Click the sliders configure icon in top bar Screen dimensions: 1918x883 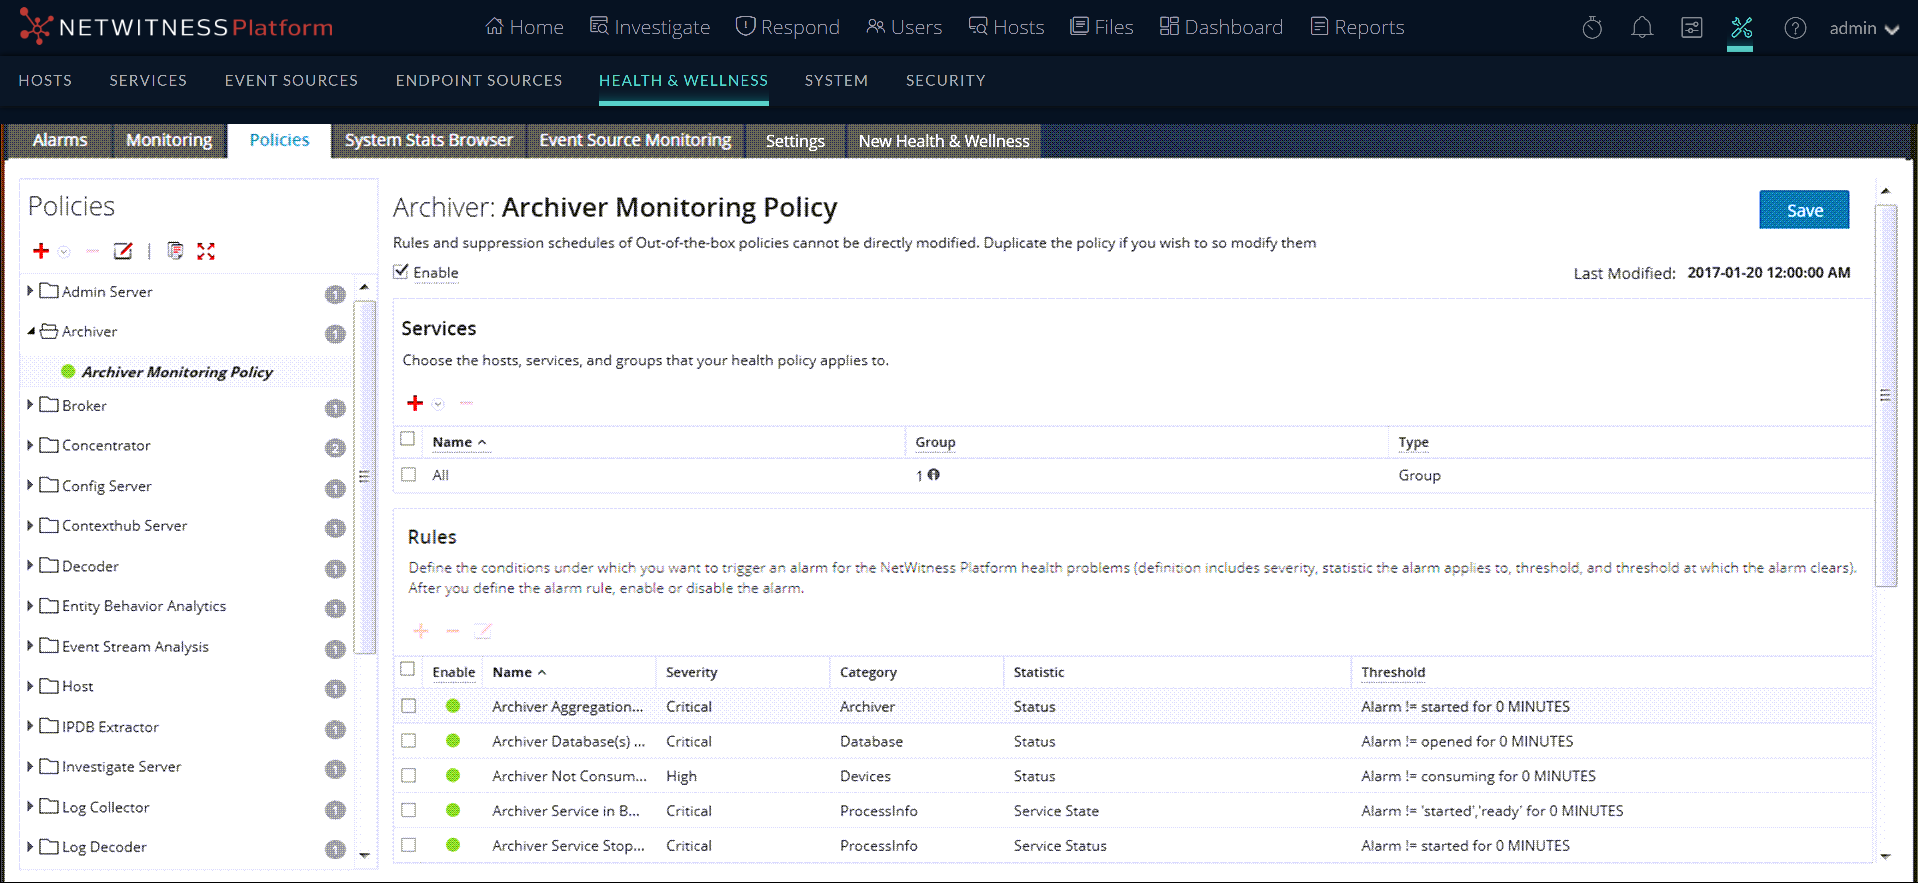[x=1692, y=28]
